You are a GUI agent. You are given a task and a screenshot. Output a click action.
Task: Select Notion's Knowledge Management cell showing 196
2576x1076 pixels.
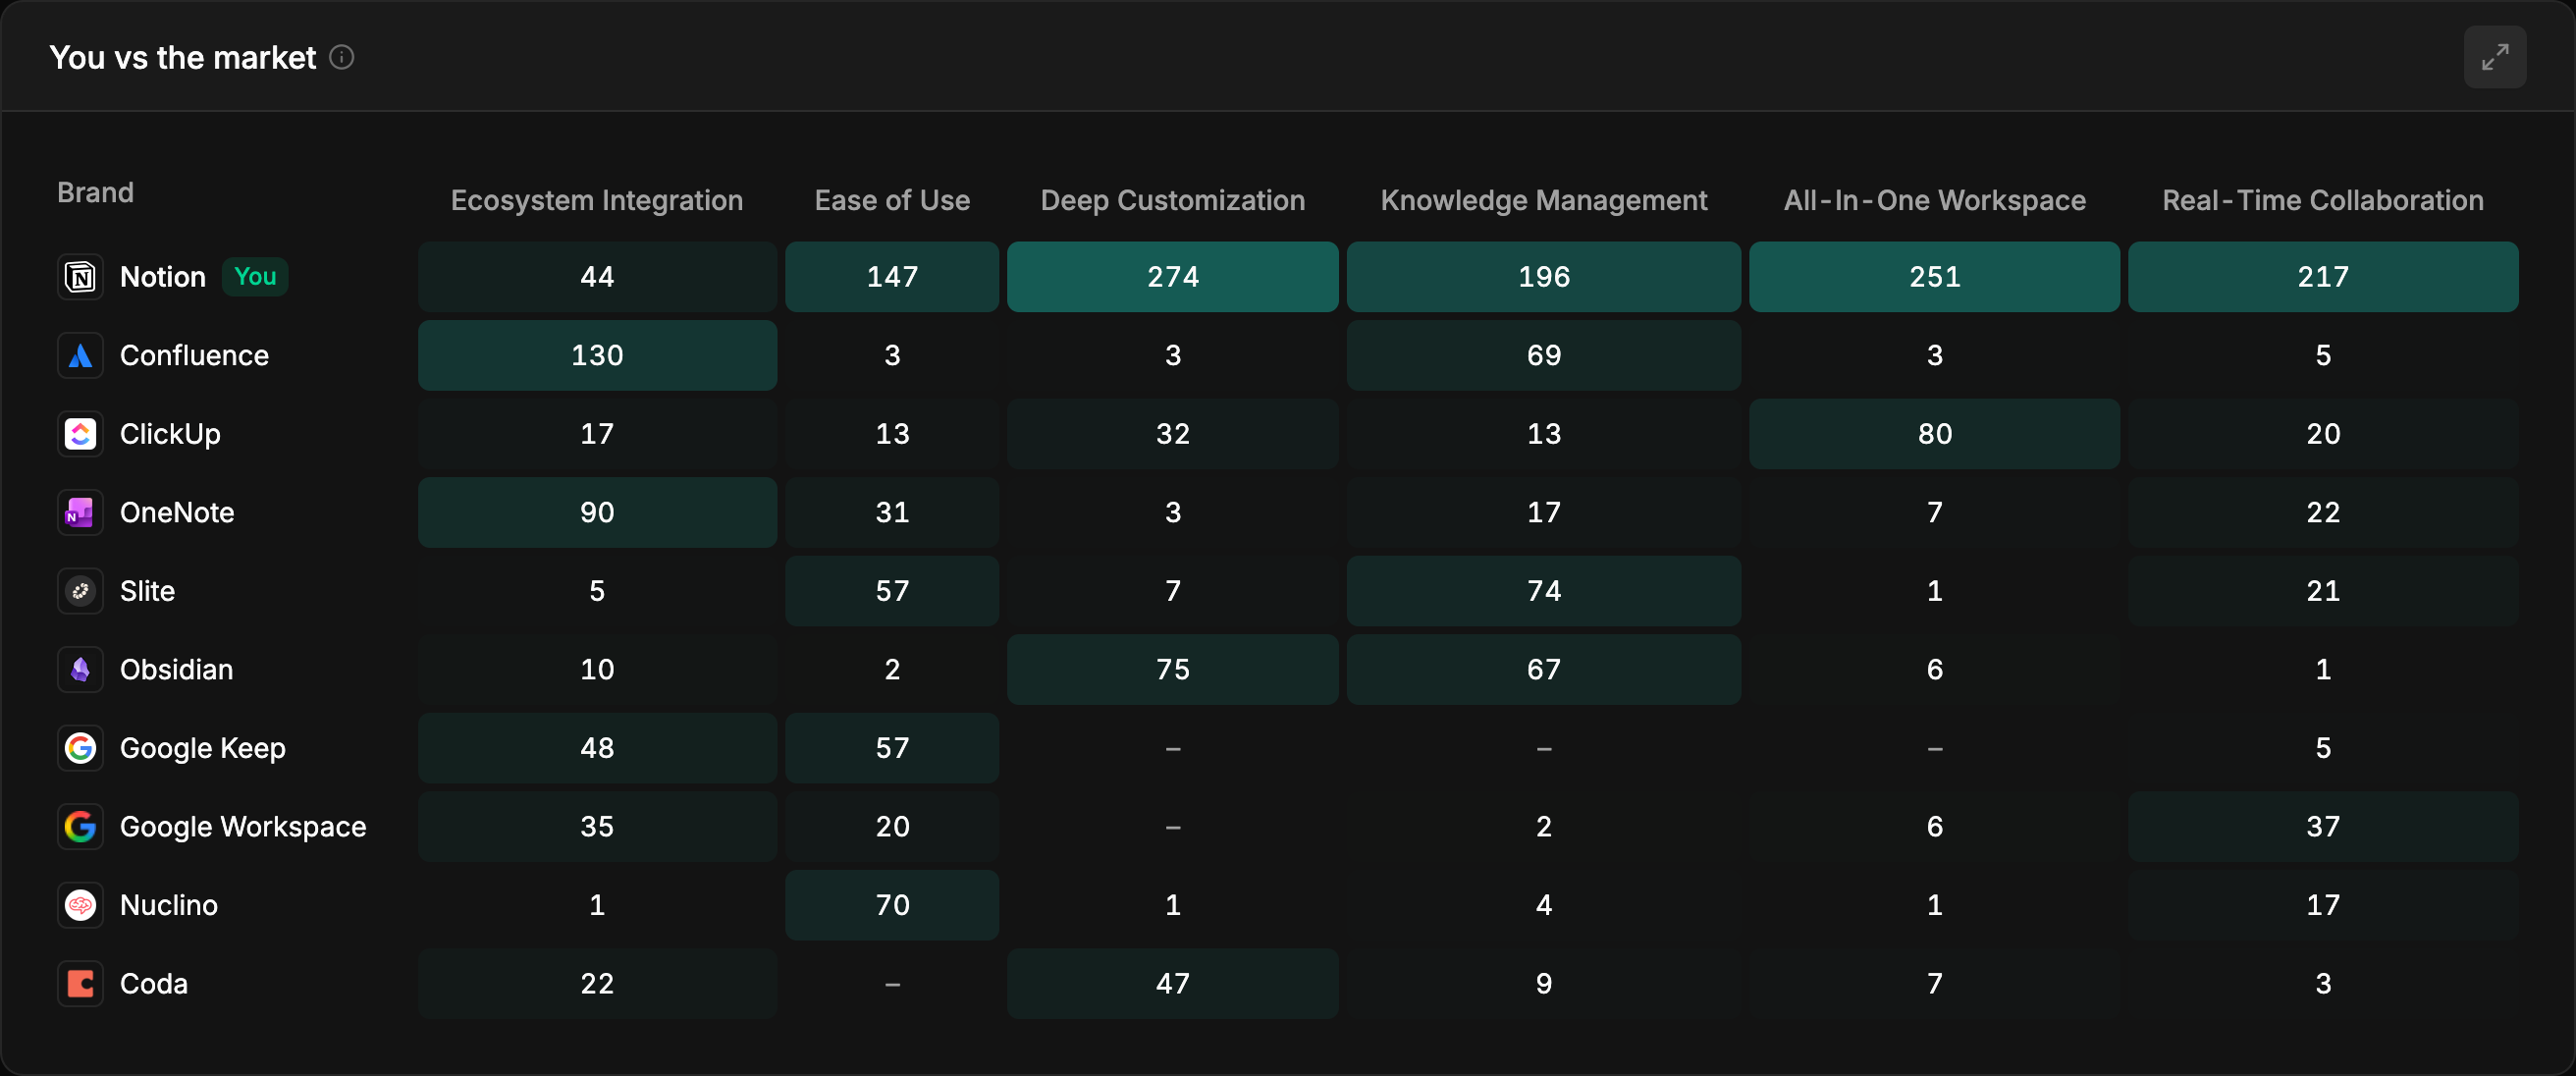(x=1544, y=277)
